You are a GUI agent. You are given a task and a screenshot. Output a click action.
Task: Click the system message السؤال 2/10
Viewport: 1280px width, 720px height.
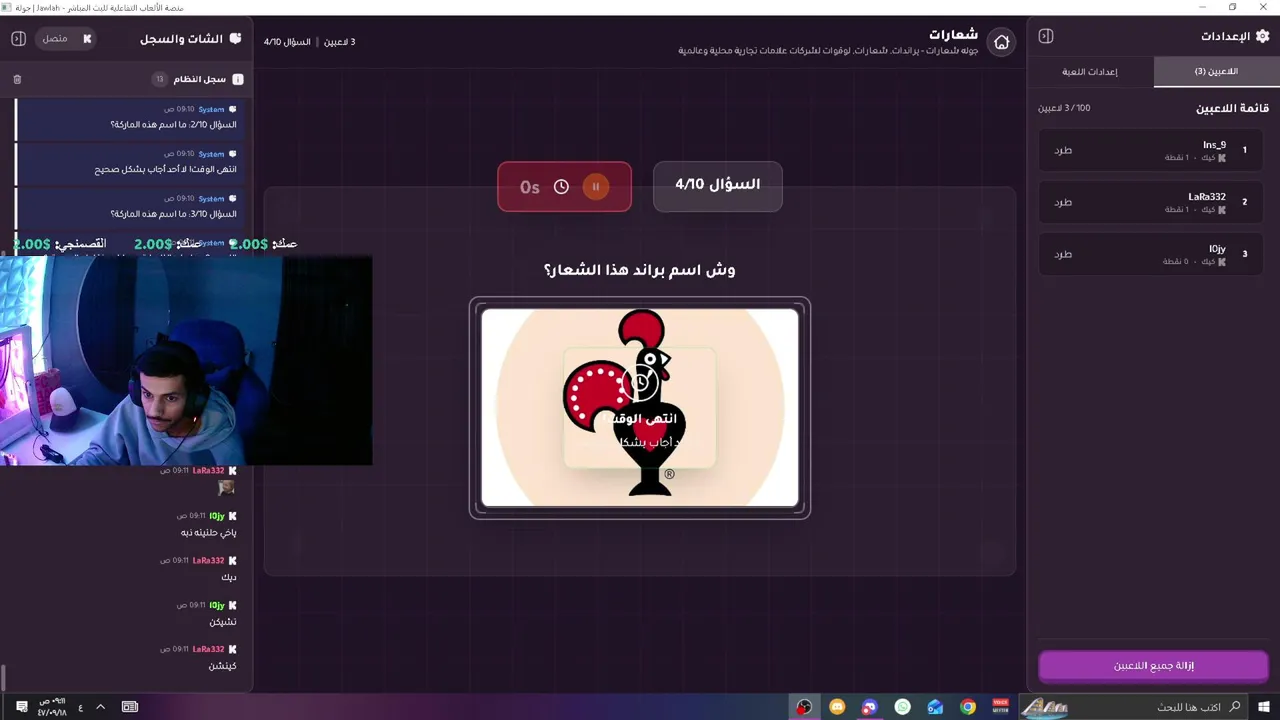173,125
